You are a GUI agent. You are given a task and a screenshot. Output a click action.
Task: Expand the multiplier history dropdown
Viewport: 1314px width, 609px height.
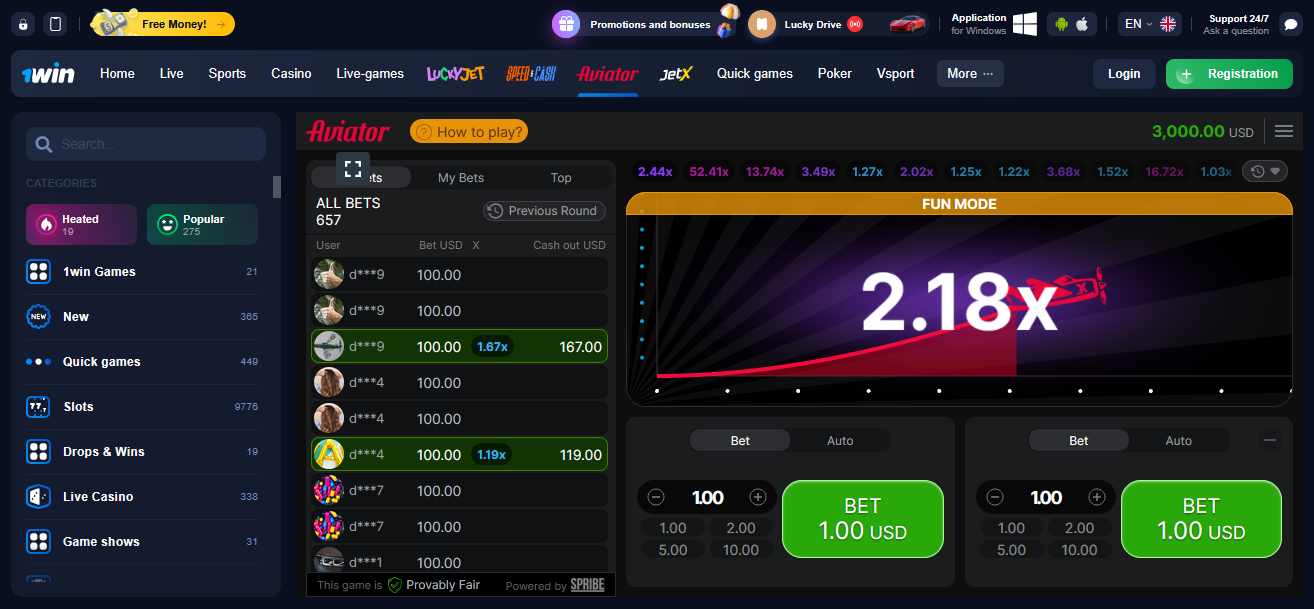[x=1265, y=172]
